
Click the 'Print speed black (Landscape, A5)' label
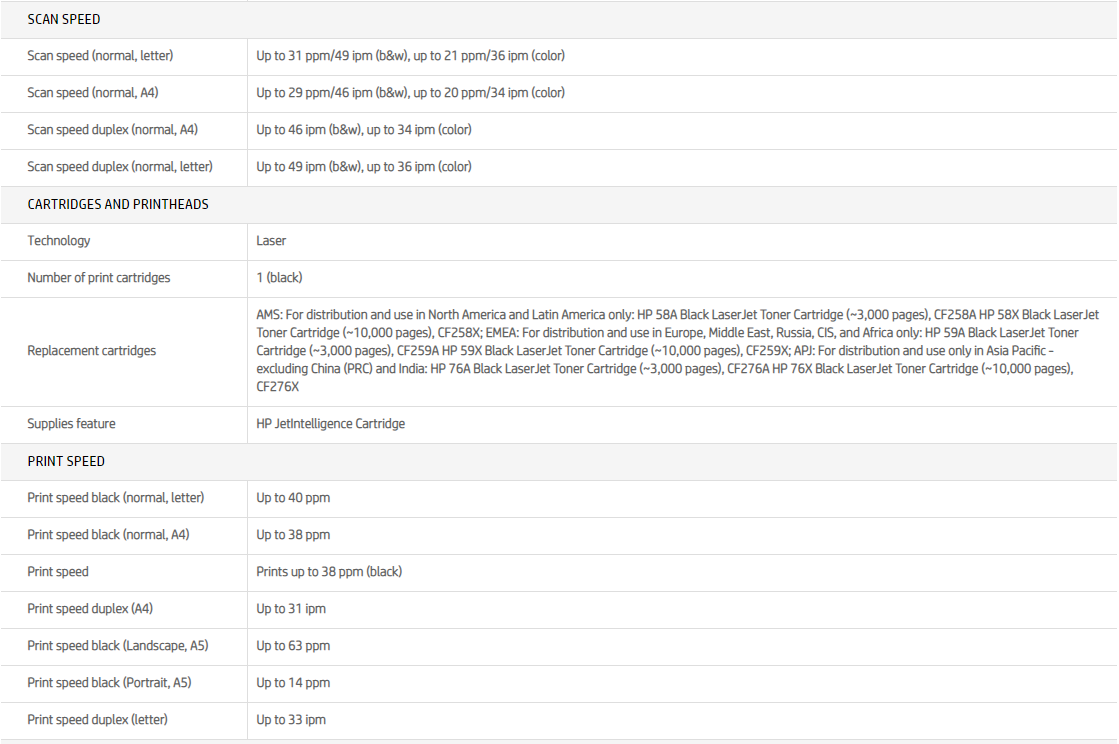point(118,646)
